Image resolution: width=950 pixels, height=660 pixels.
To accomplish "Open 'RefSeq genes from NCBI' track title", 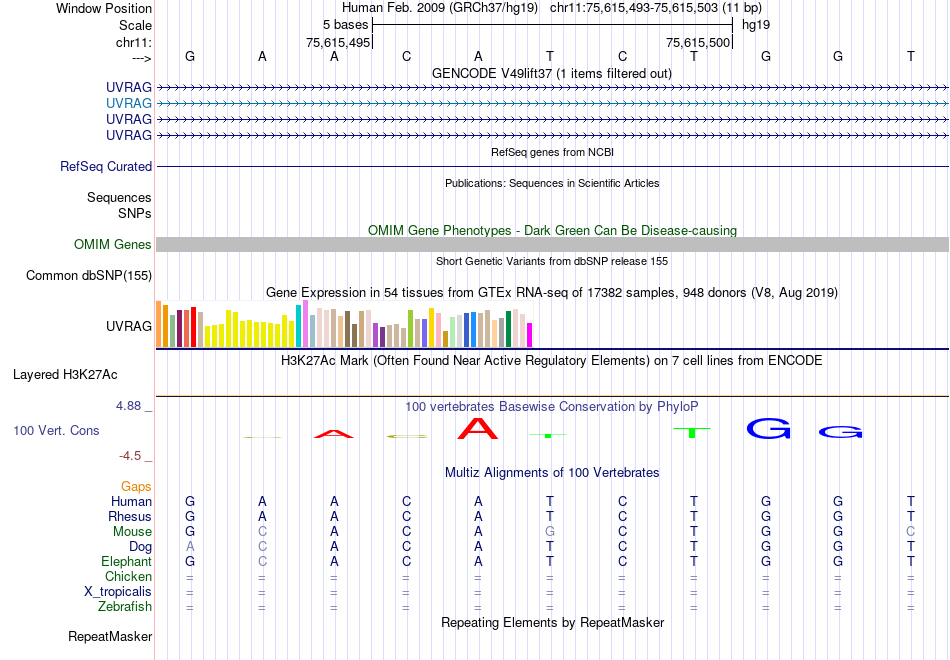I will point(552,152).
